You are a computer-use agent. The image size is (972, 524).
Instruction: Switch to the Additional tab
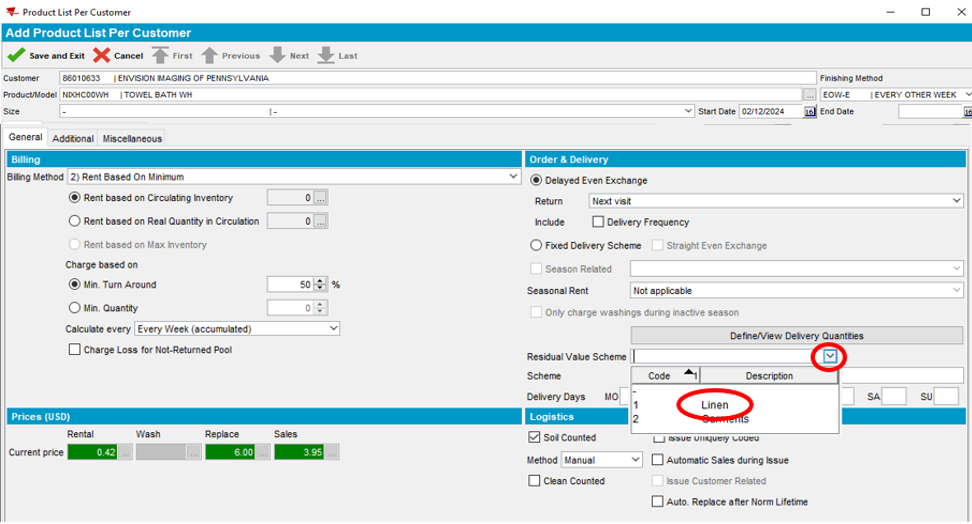(73, 139)
